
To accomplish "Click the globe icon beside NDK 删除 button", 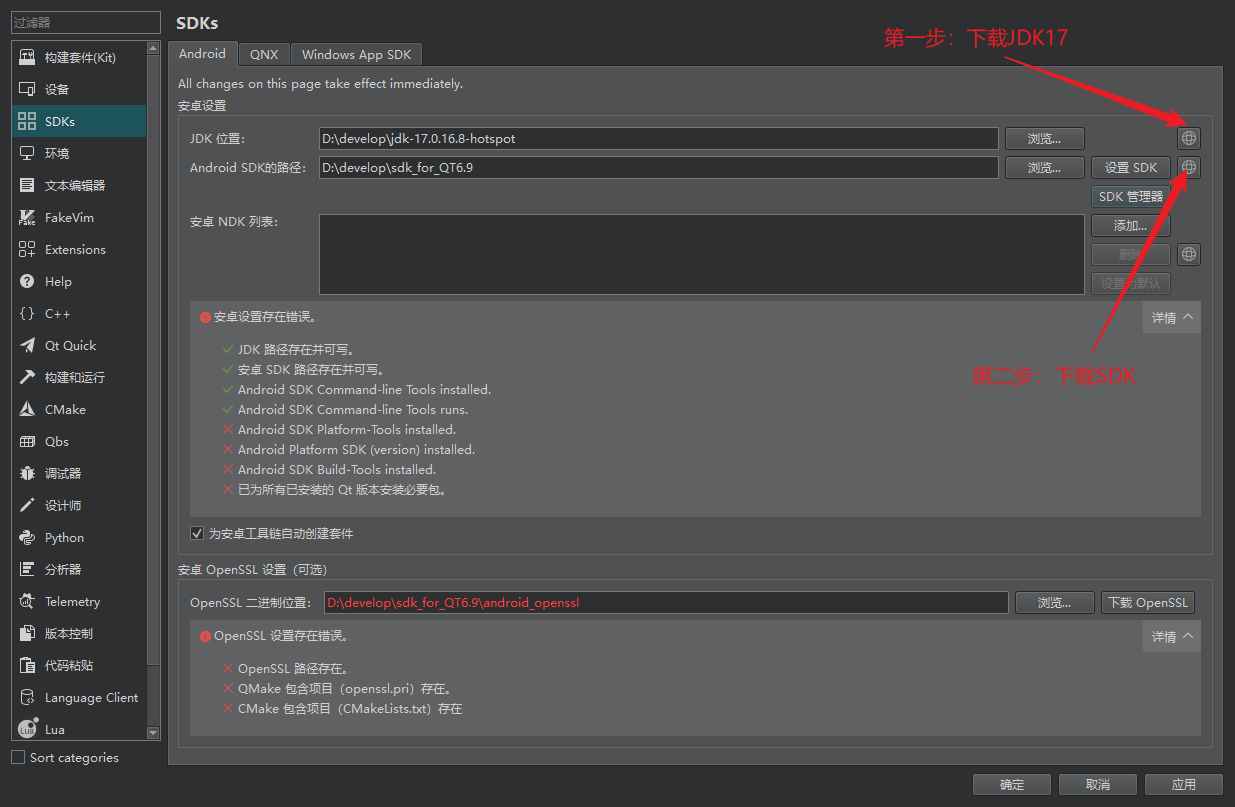I will click(1189, 254).
